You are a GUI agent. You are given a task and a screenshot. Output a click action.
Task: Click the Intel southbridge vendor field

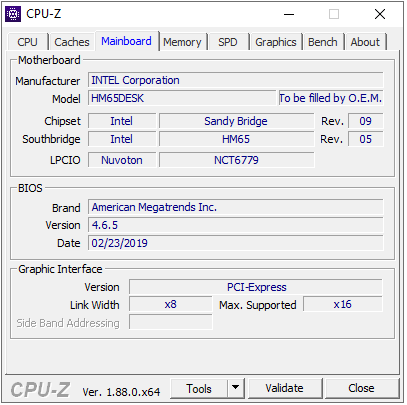(122, 139)
